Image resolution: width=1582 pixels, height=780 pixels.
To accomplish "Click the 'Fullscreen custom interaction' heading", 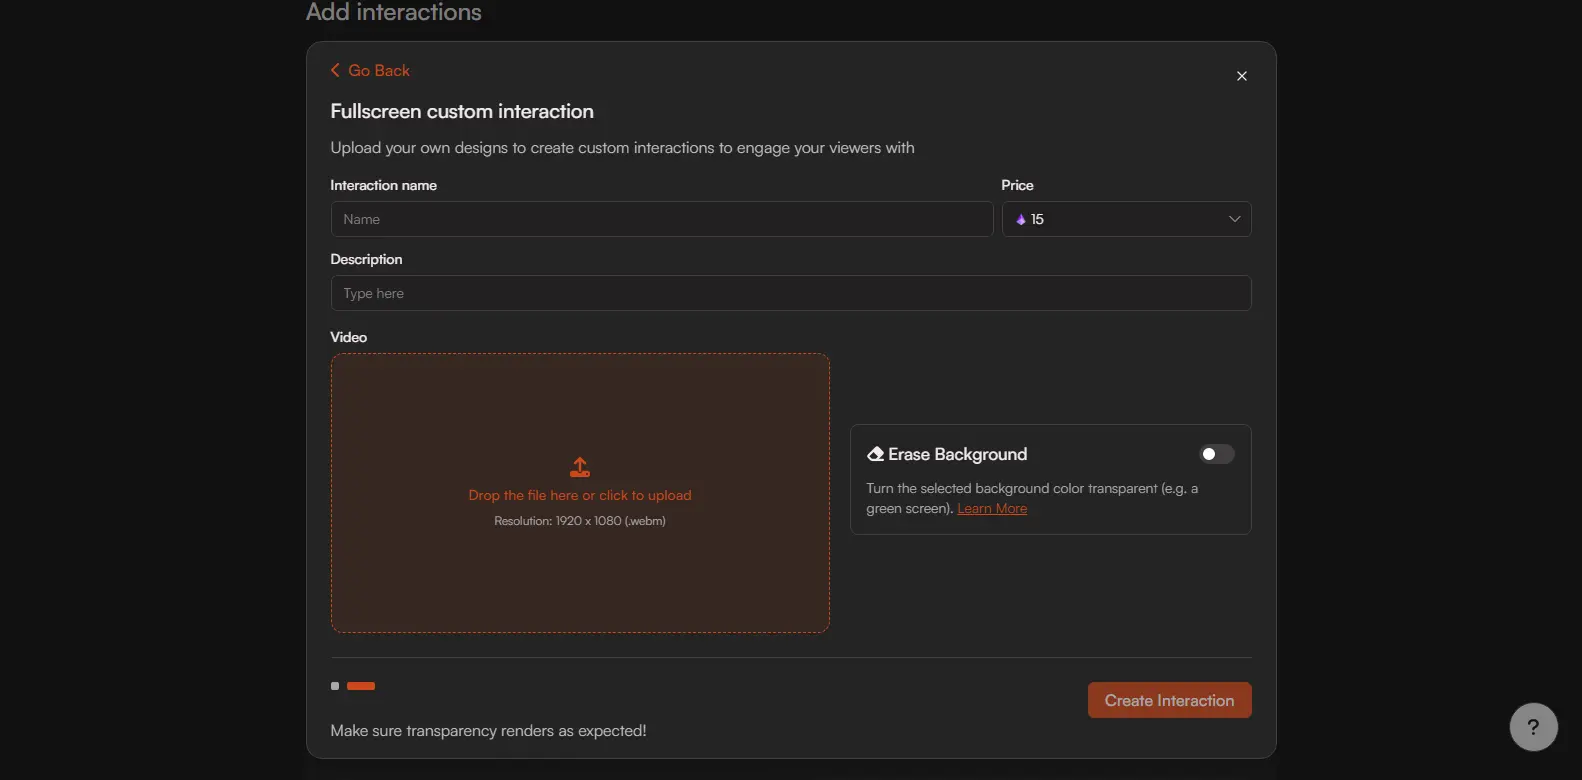I will [x=462, y=111].
